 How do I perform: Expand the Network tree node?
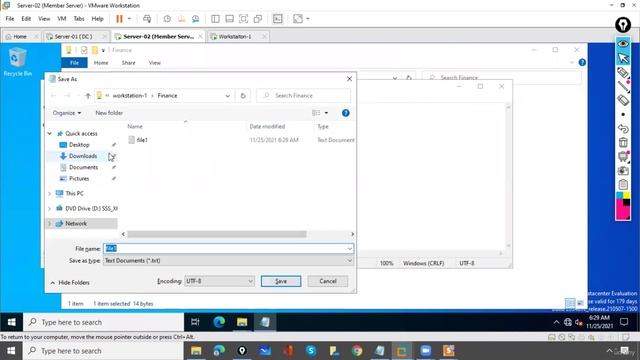tap(50, 224)
